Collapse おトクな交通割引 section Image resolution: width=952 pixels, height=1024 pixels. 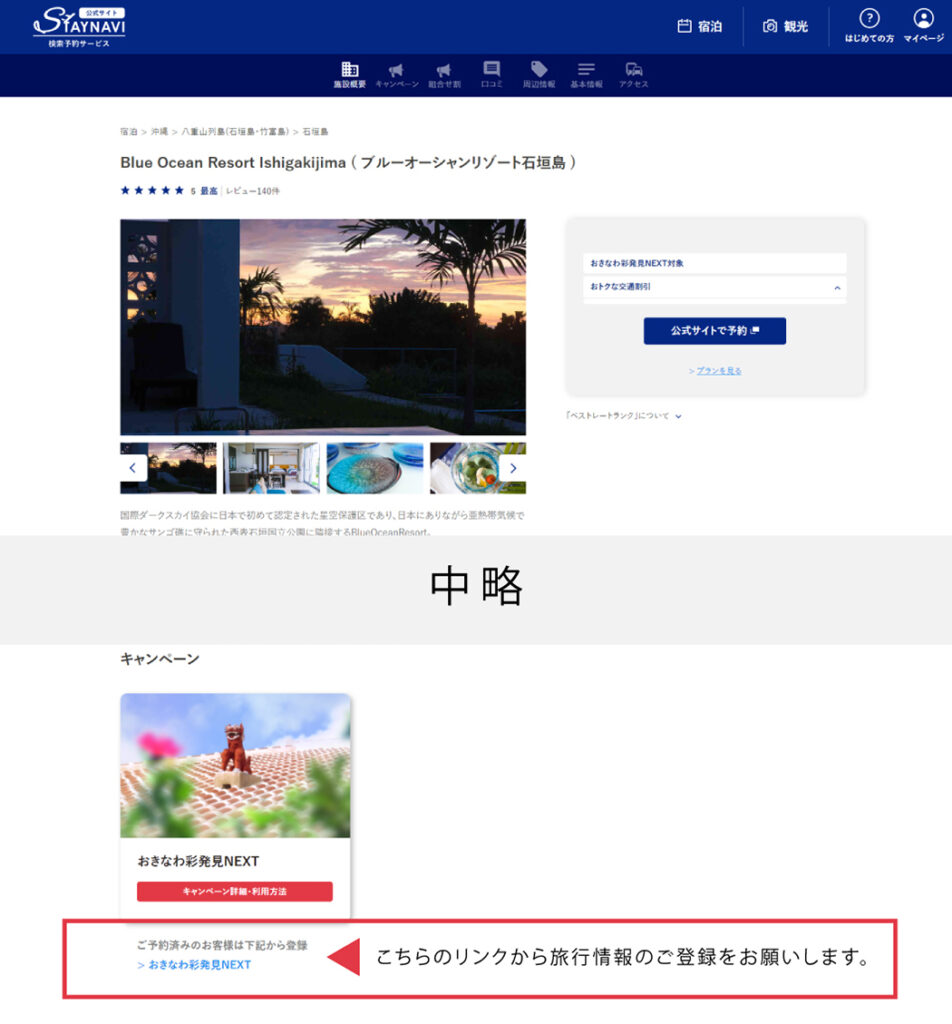coord(714,287)
